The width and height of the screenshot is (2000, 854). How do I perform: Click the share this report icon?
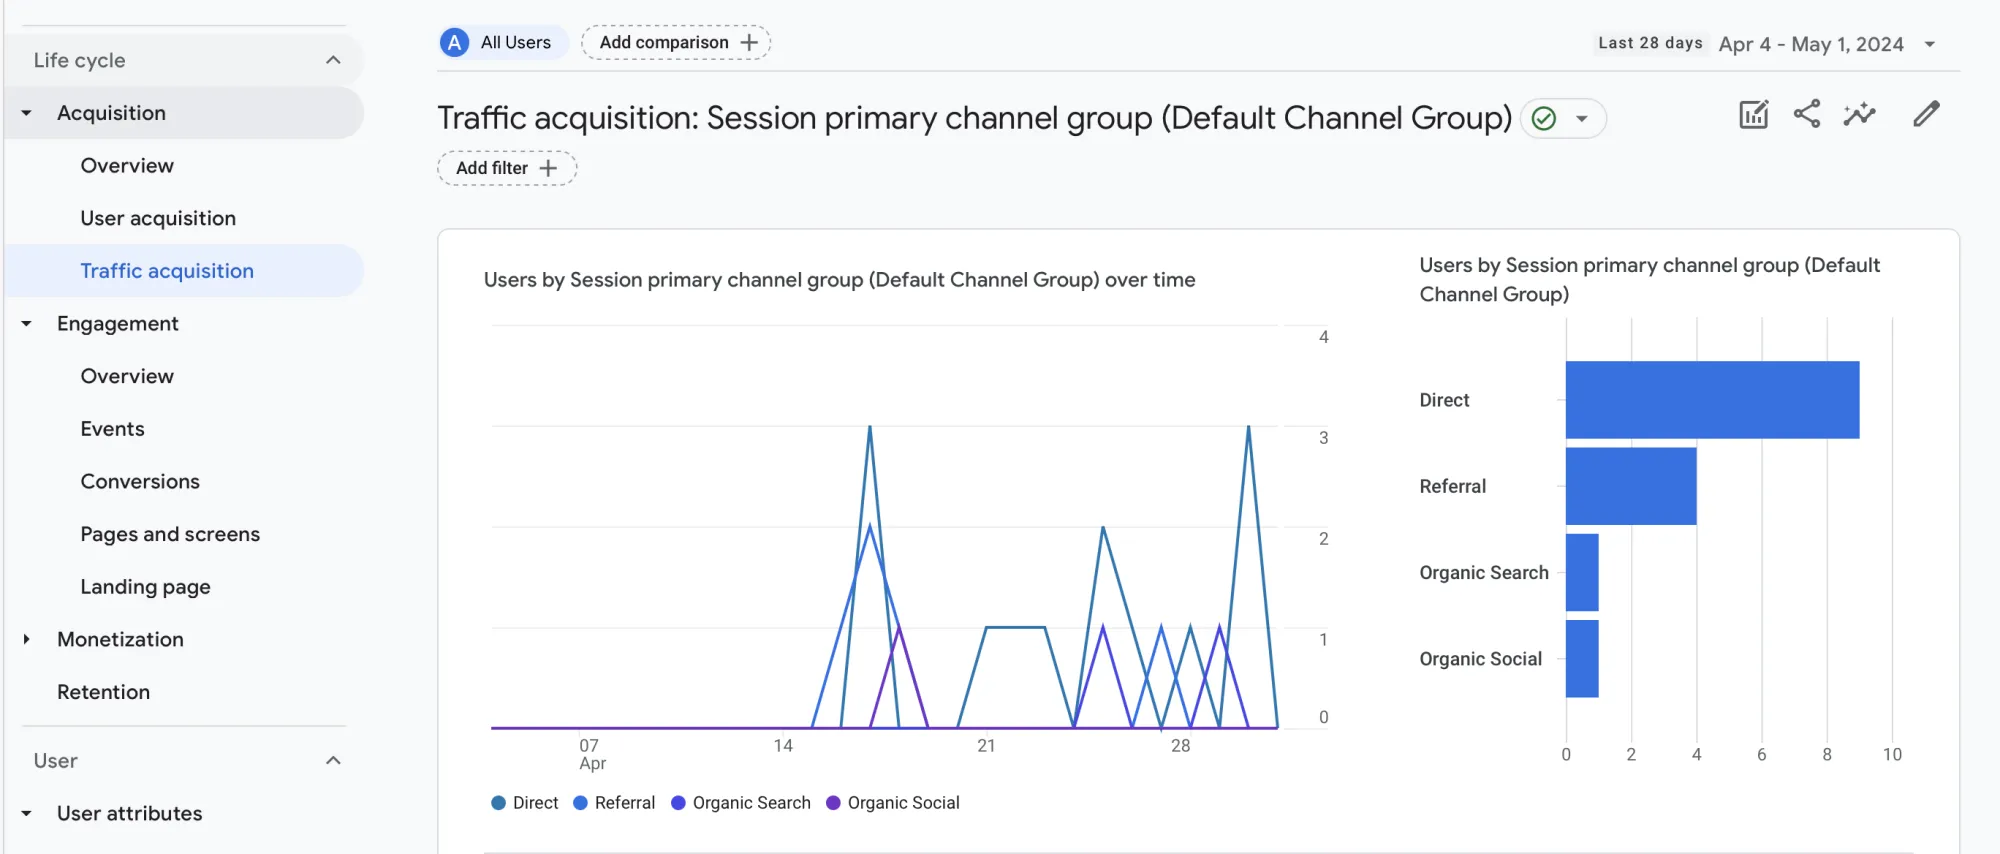[x=1806, y=114]
